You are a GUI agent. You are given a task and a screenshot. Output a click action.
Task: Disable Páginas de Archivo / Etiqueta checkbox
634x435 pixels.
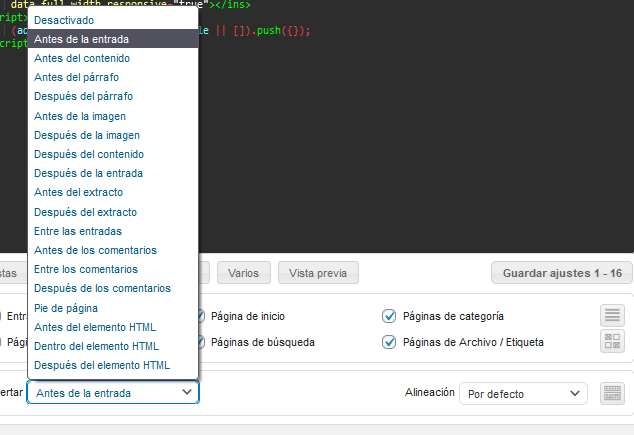[x=389, y=342]
